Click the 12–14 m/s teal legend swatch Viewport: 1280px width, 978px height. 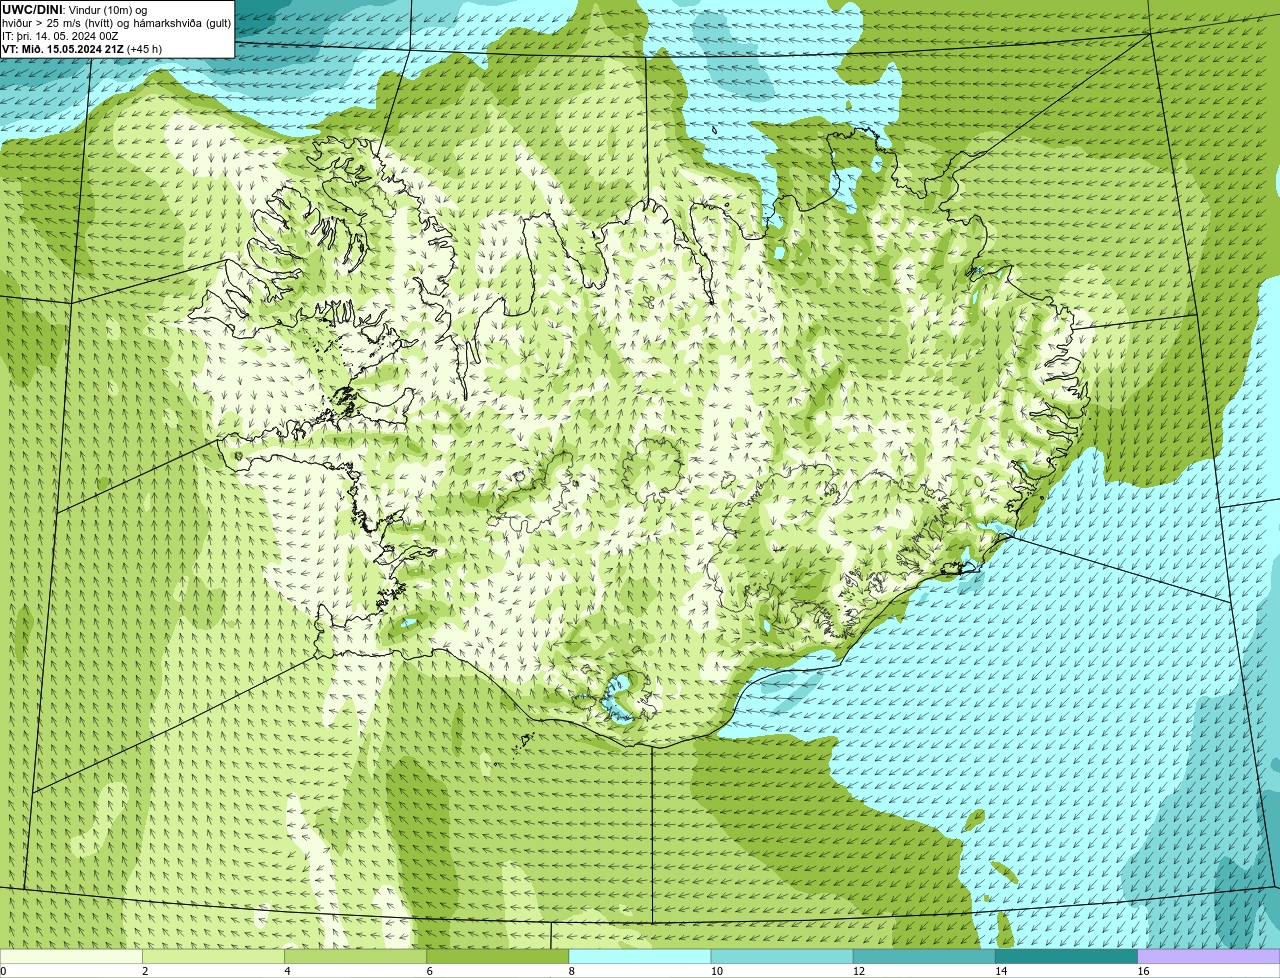pos(924,957)
